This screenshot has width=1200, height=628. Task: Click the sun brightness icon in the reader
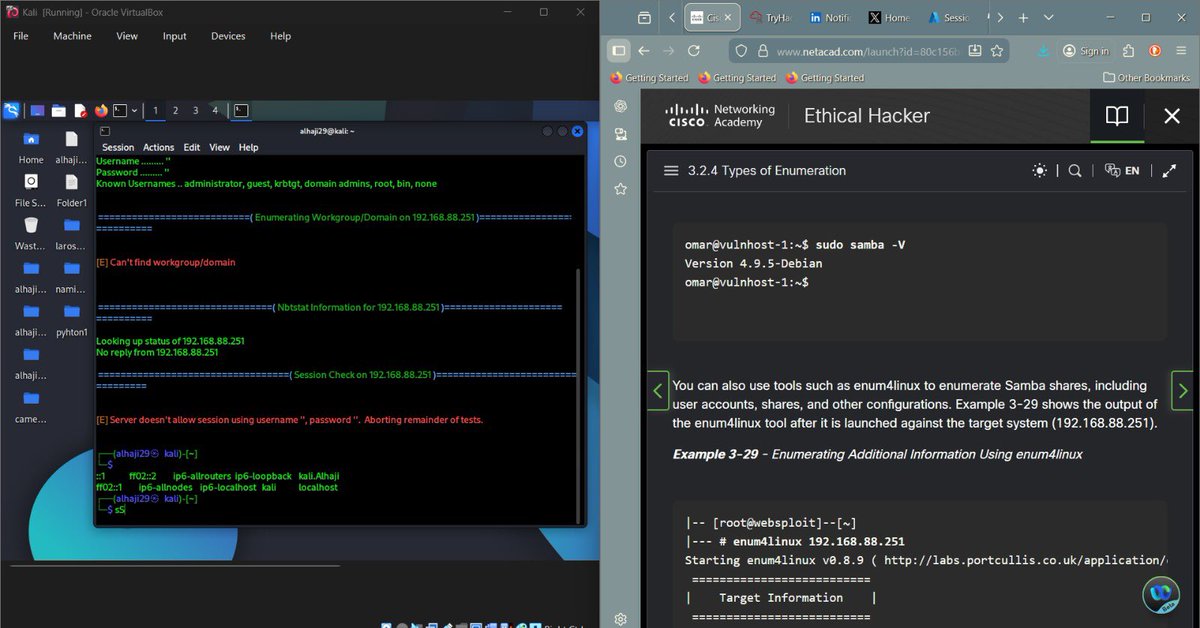coord(1040,170)
